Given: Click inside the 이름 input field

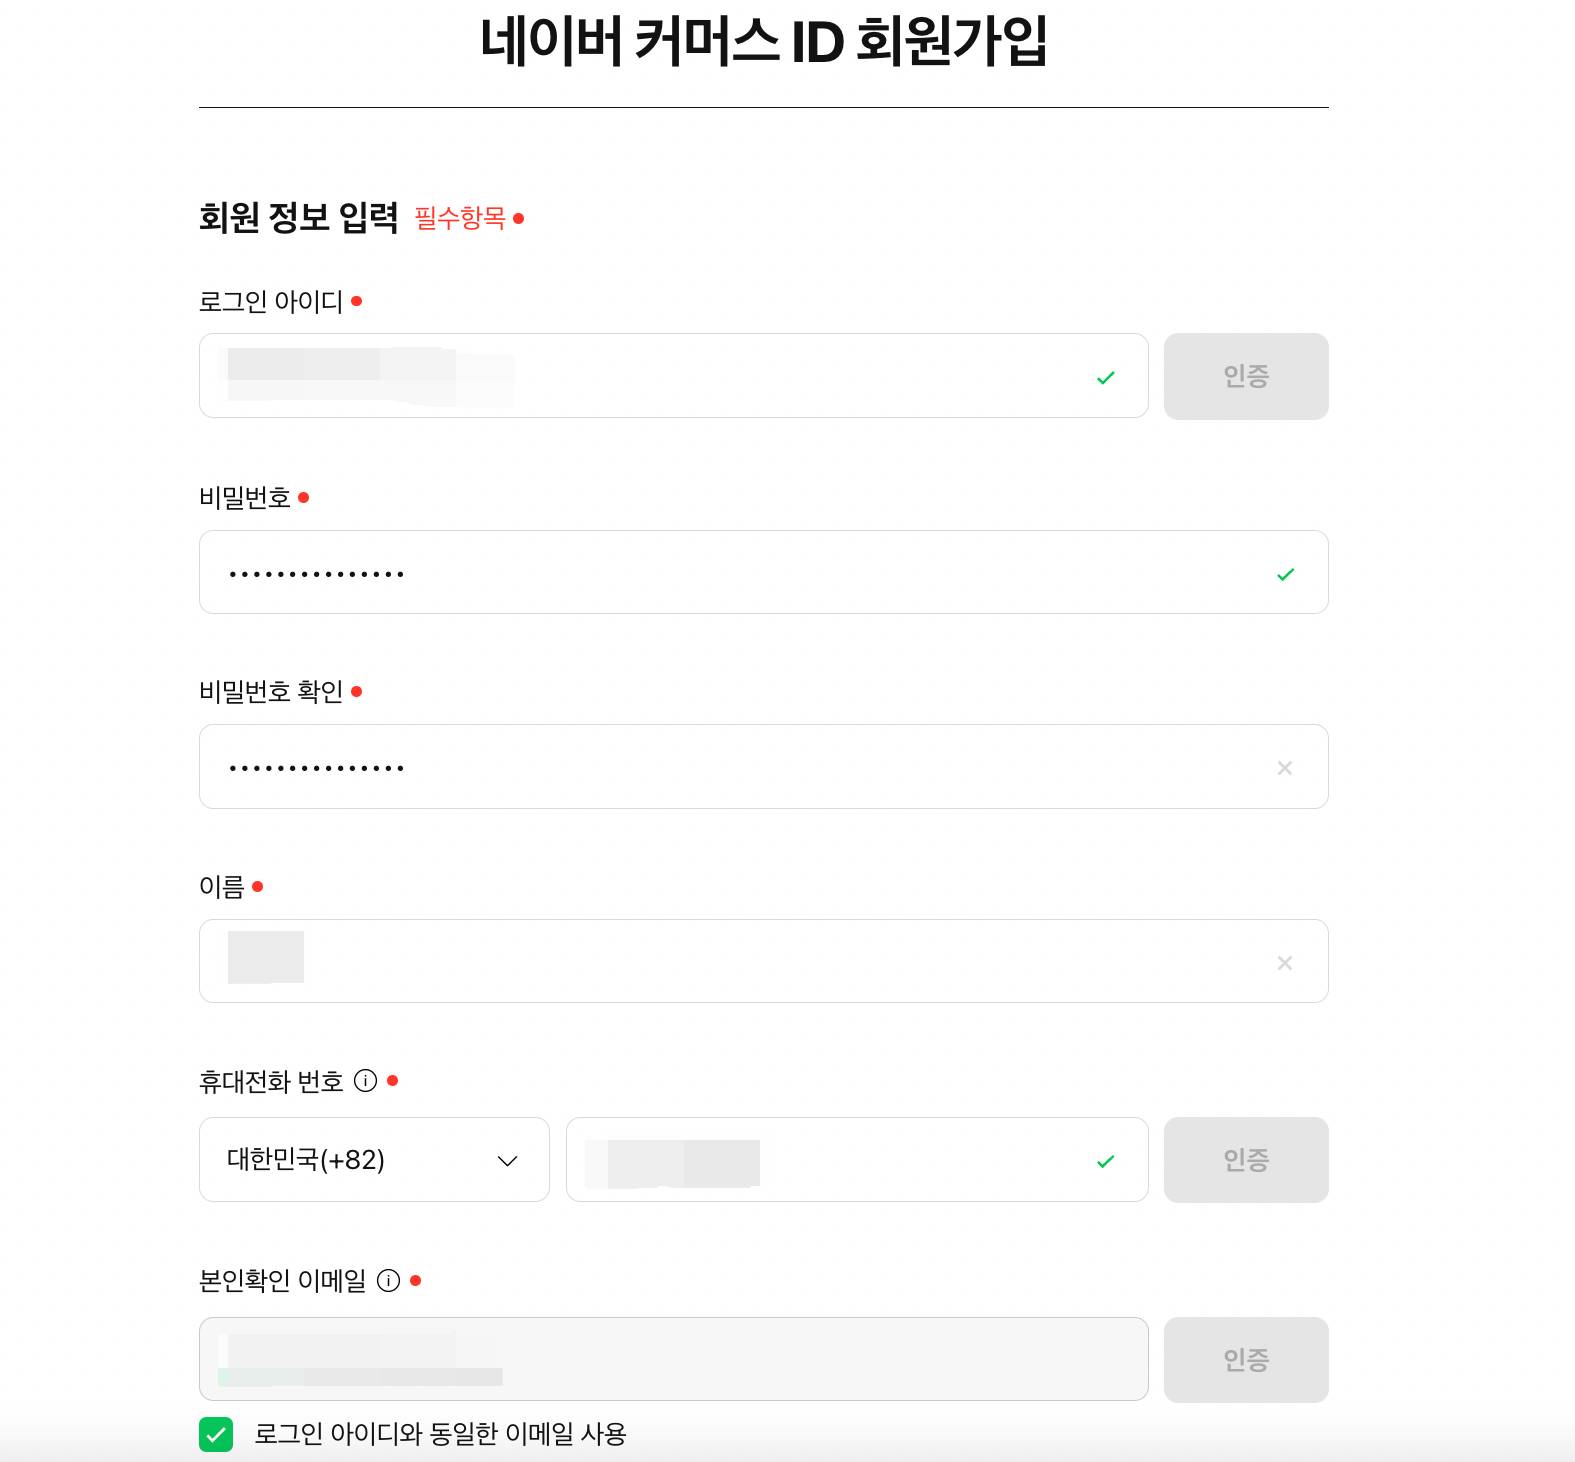Looking at the screenshot, I should 700,961.
